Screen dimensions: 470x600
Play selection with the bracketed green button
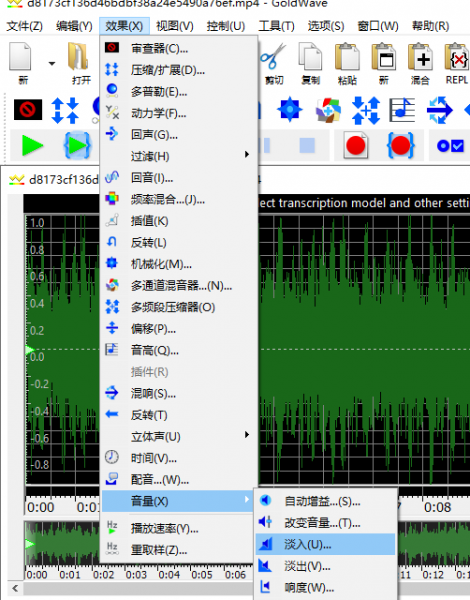77,145
